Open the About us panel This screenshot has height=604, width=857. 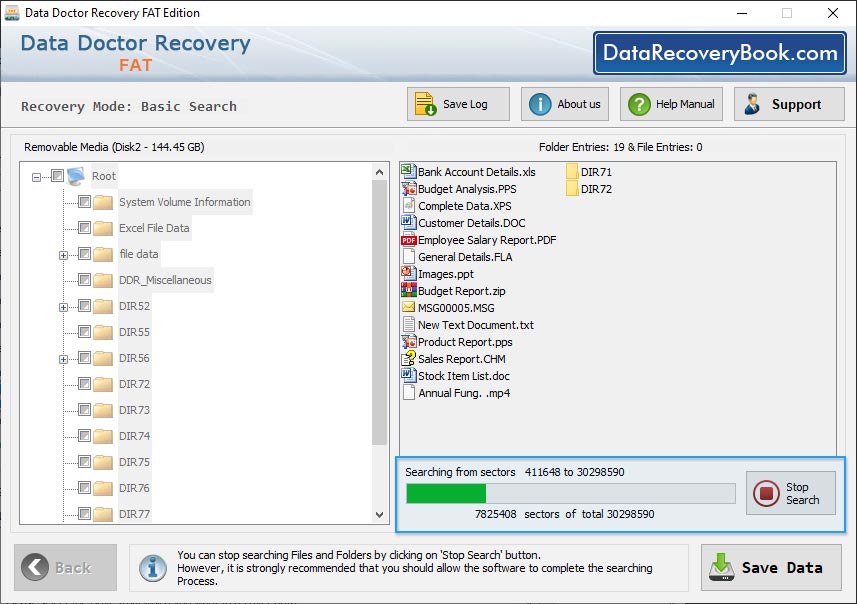(x=564, y=103)
